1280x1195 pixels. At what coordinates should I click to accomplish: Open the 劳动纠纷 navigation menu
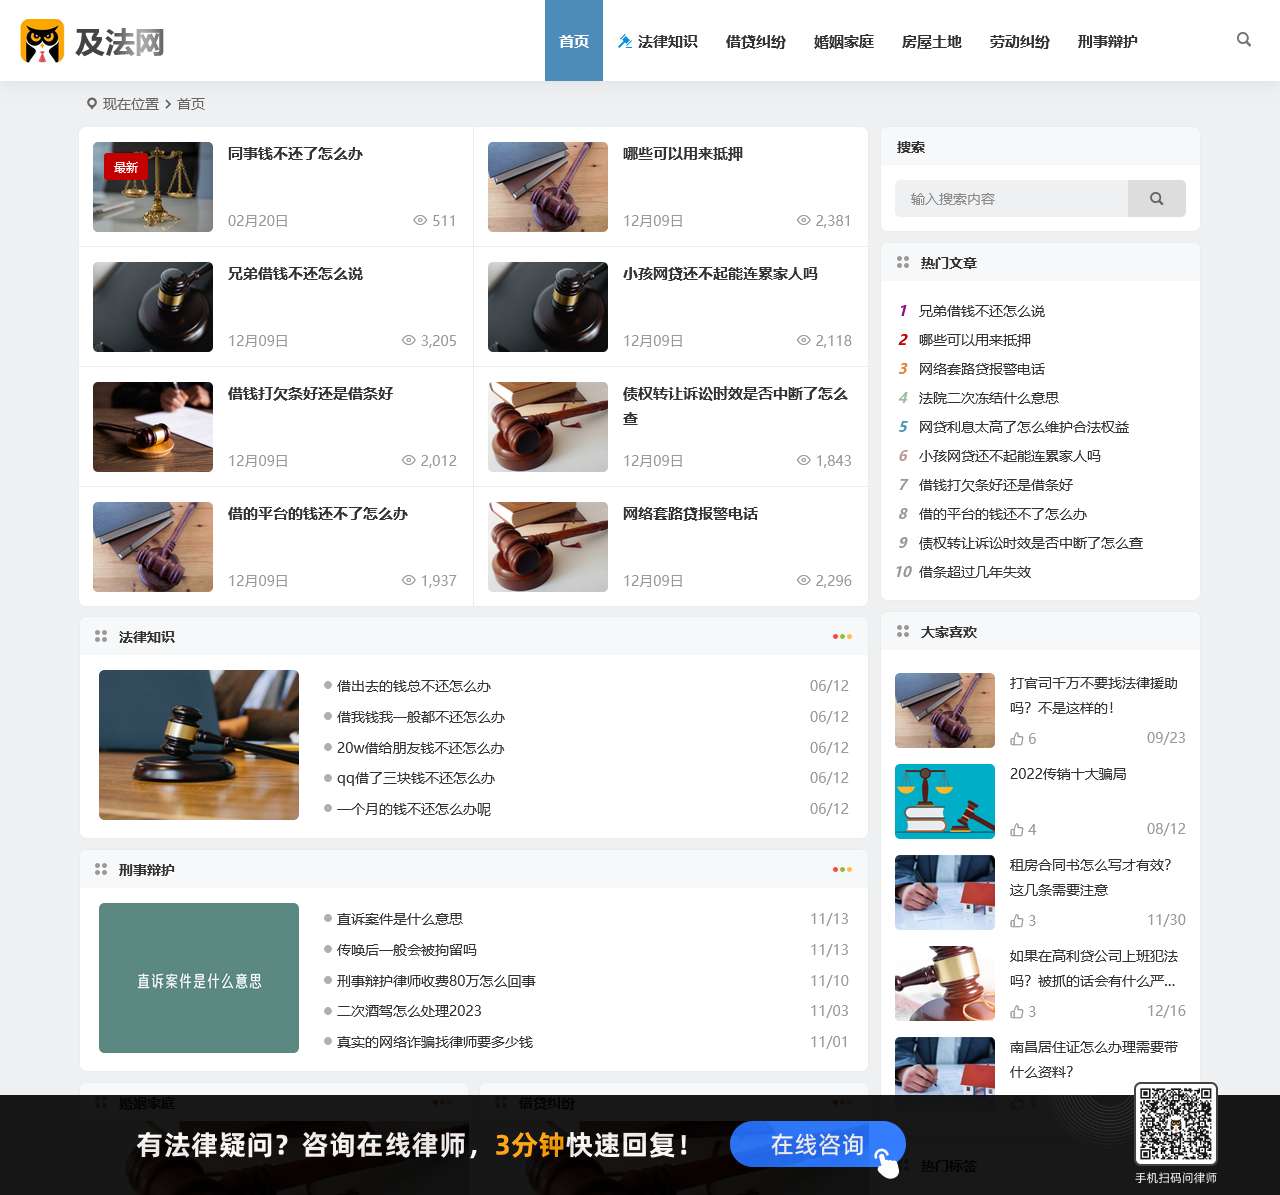click(1020, 41)
